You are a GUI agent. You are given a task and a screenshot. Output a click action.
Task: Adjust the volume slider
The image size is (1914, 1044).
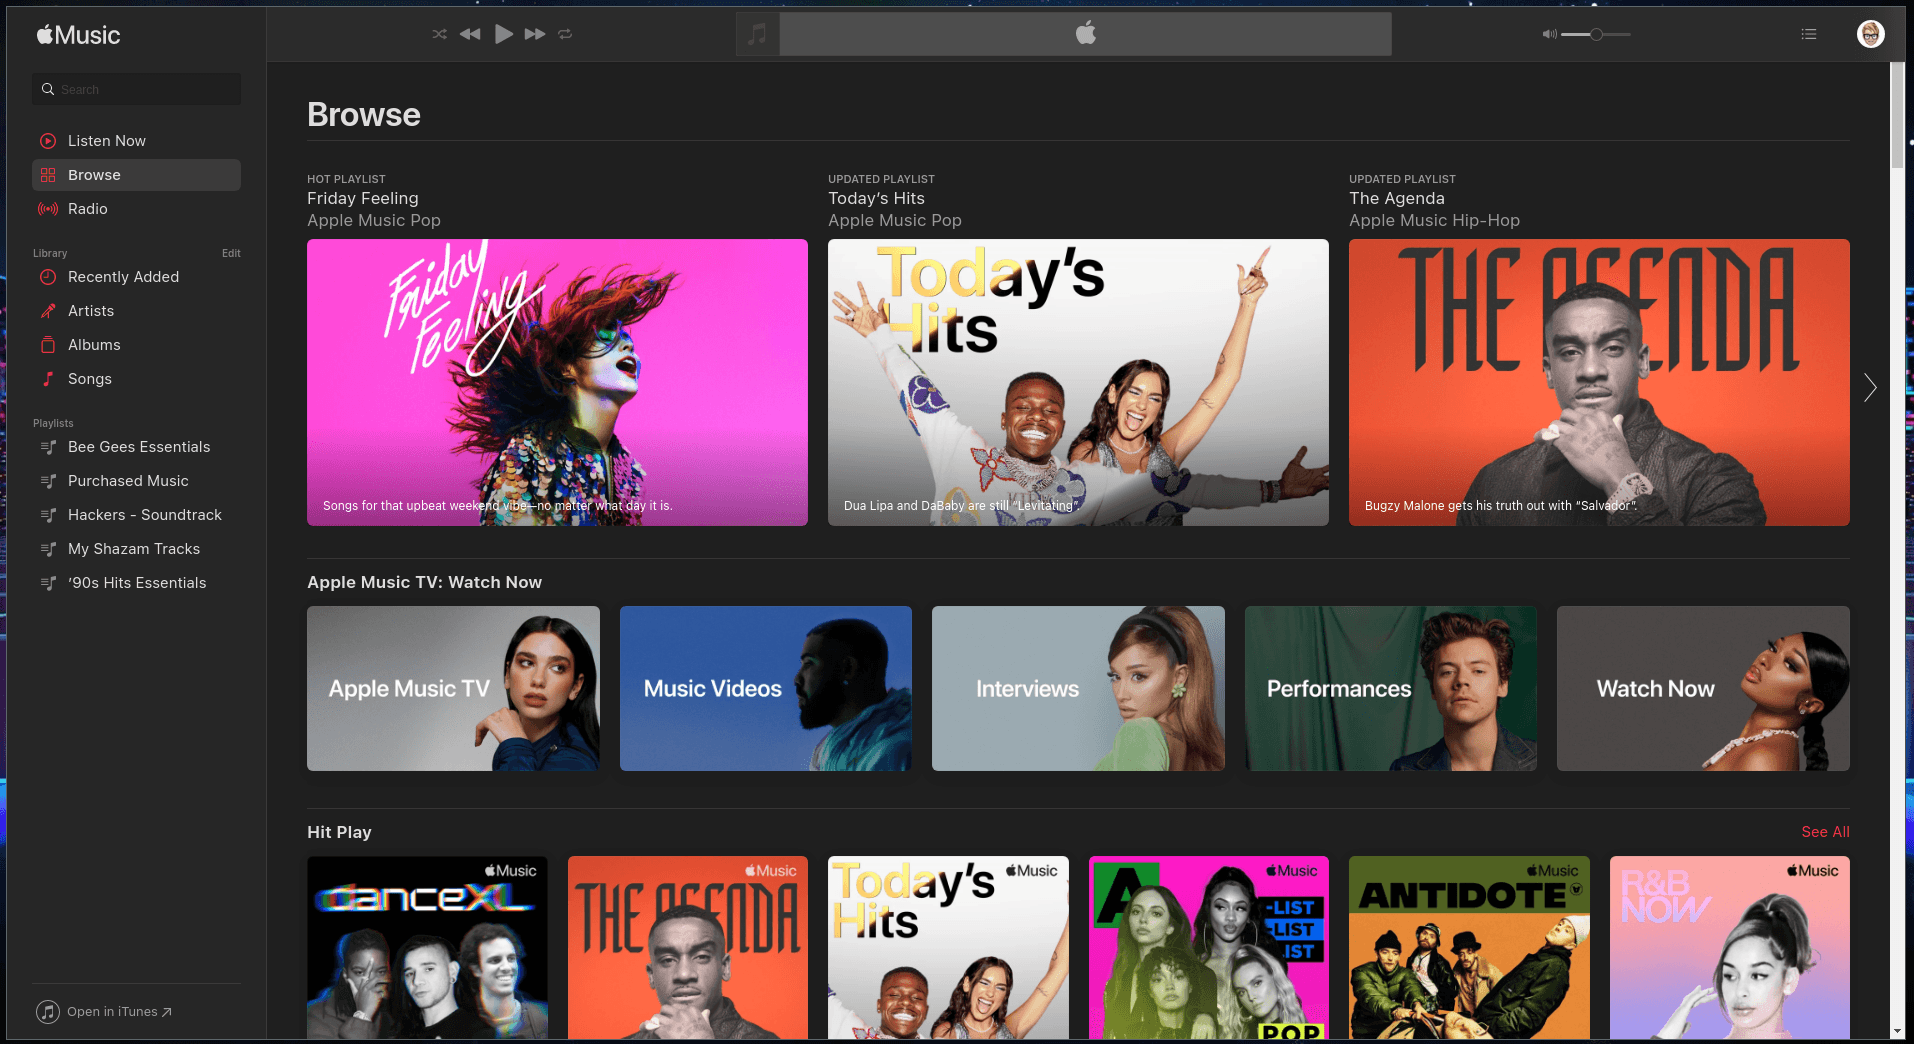(x=1595, y=34)
